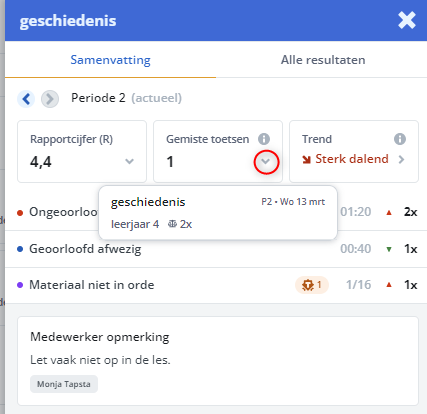Click the weight icon in geschiedenis popup
Viewport: 427px width, 414px height.
[172, 224]
